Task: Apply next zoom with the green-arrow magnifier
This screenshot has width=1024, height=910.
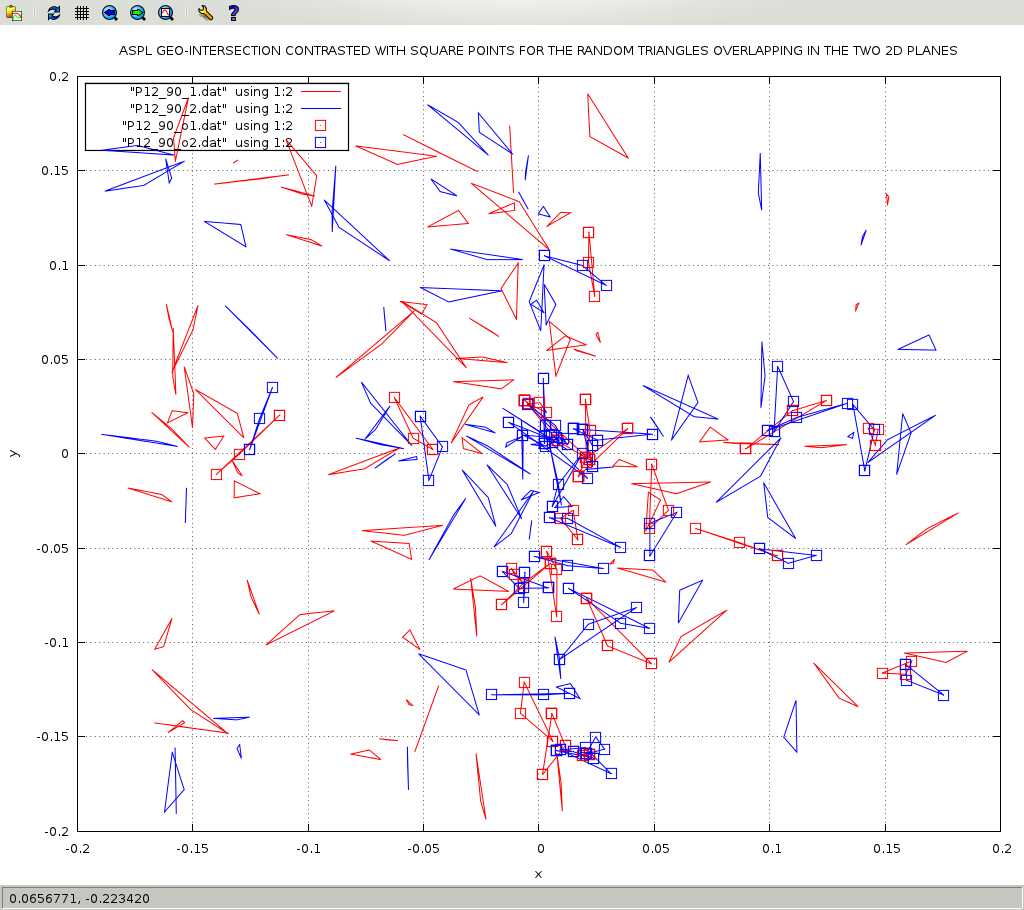Action: (x=137, y=13)
